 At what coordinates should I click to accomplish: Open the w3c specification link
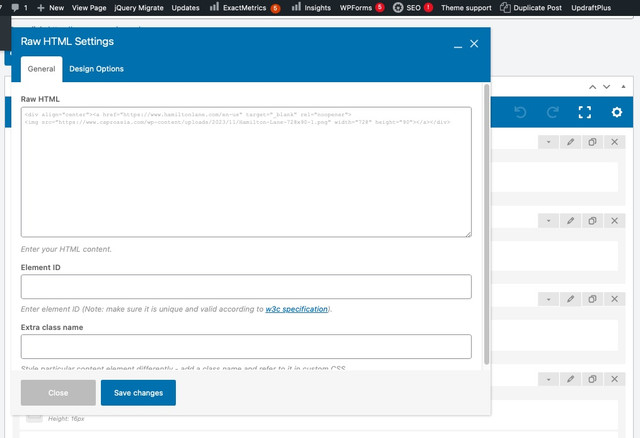297,309
